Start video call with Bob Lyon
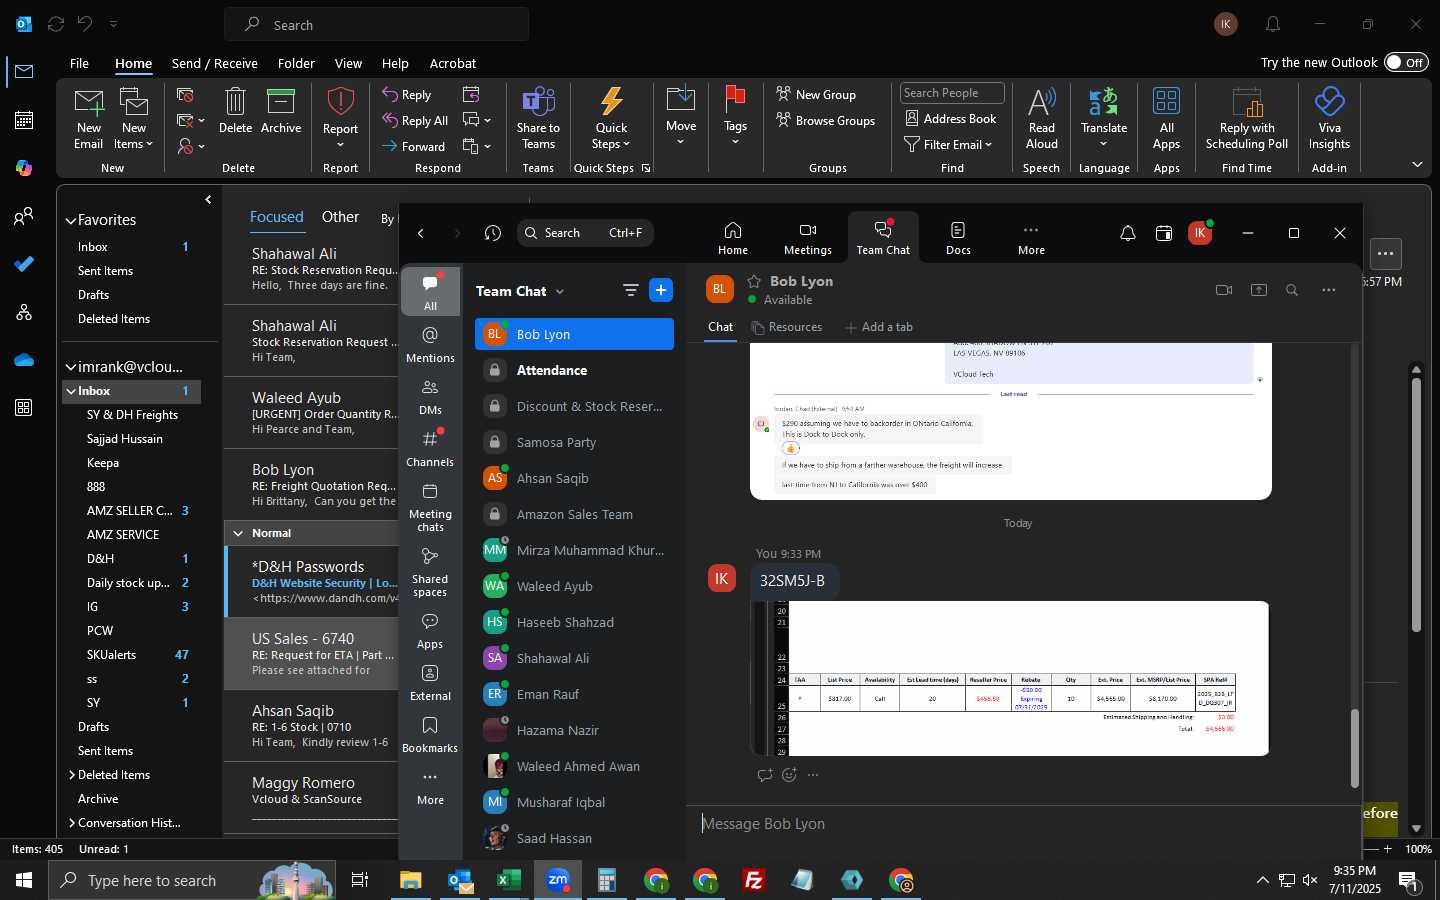 pos(1224,290)
